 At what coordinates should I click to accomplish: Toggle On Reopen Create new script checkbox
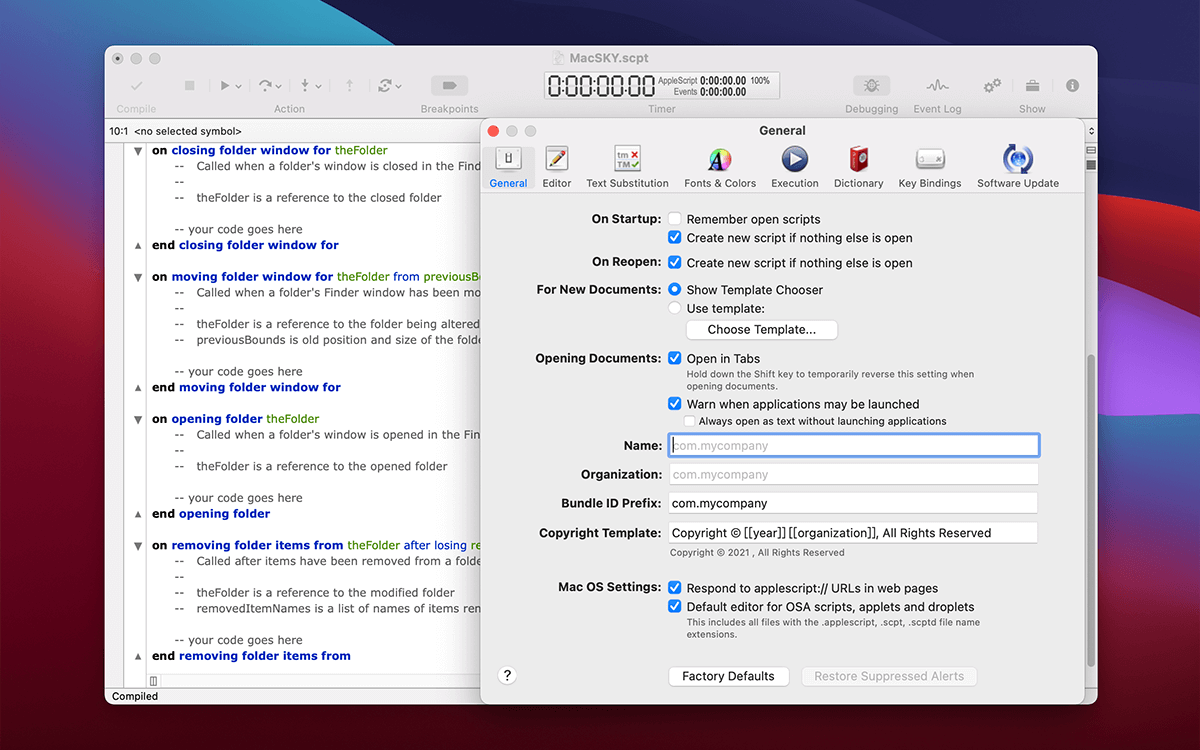coord(675,263)
